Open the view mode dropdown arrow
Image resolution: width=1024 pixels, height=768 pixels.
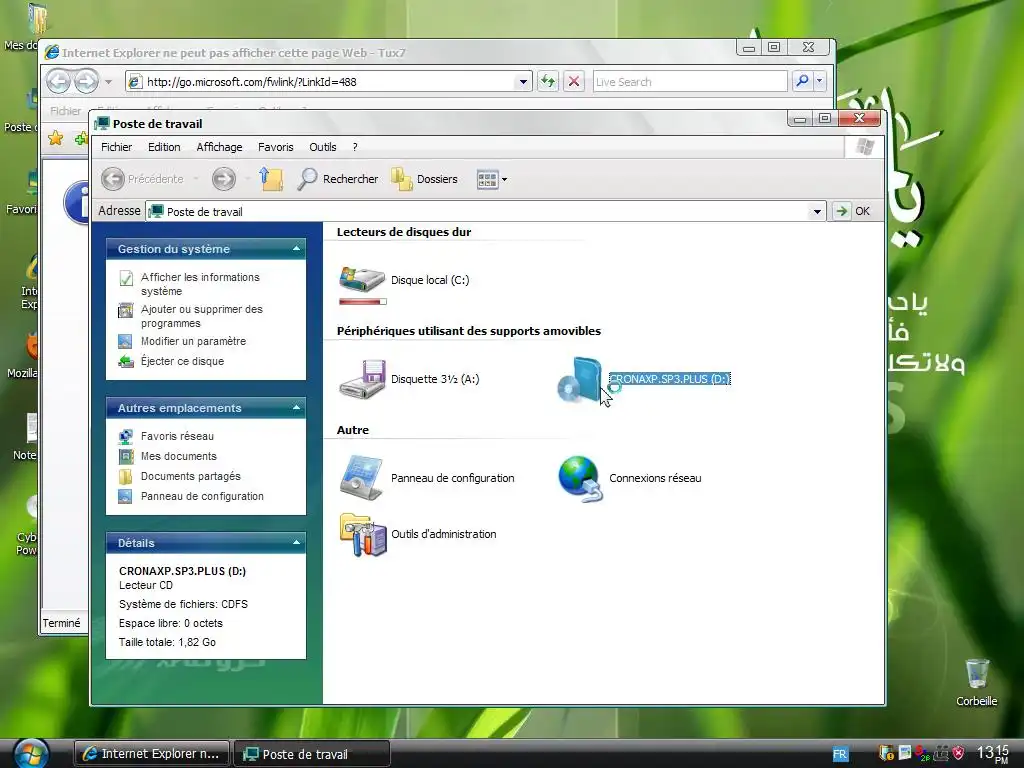504,179
